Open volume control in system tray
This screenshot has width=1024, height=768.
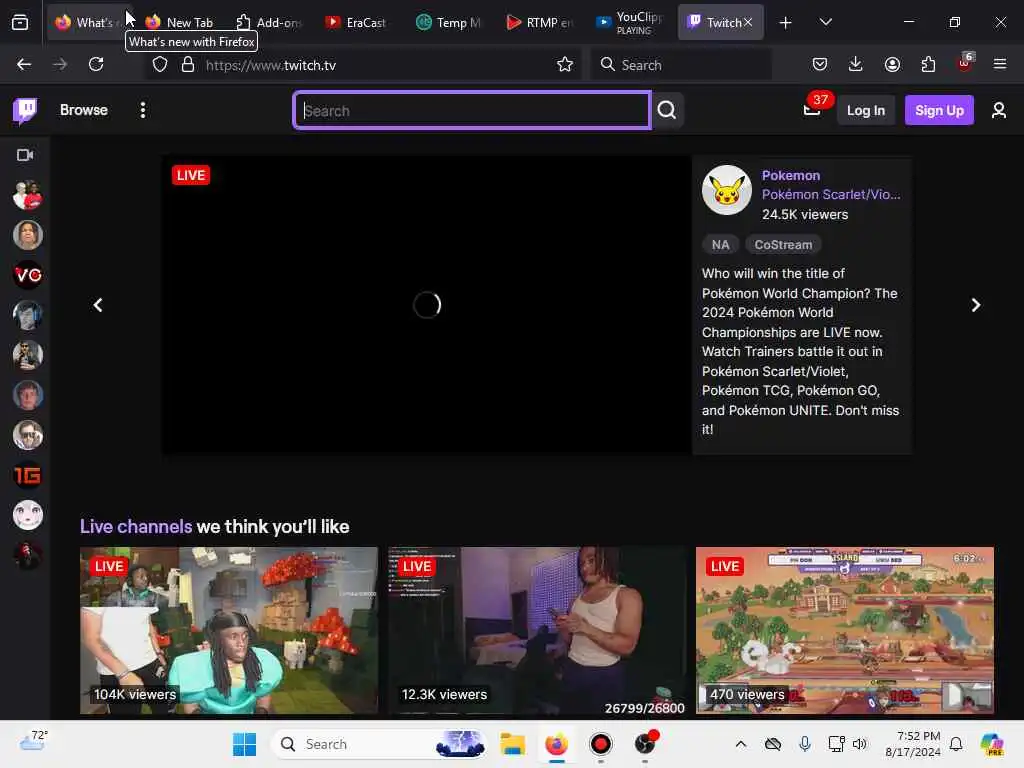tap(859, 744)
